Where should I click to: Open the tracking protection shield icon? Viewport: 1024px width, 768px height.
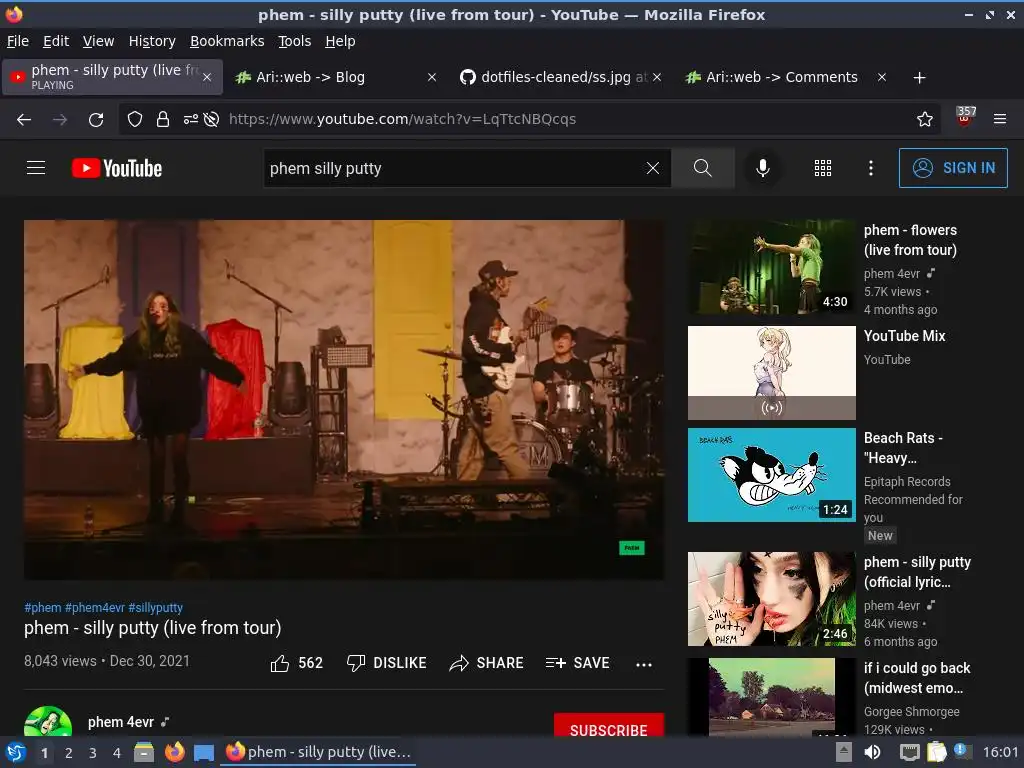pos(135,119)
